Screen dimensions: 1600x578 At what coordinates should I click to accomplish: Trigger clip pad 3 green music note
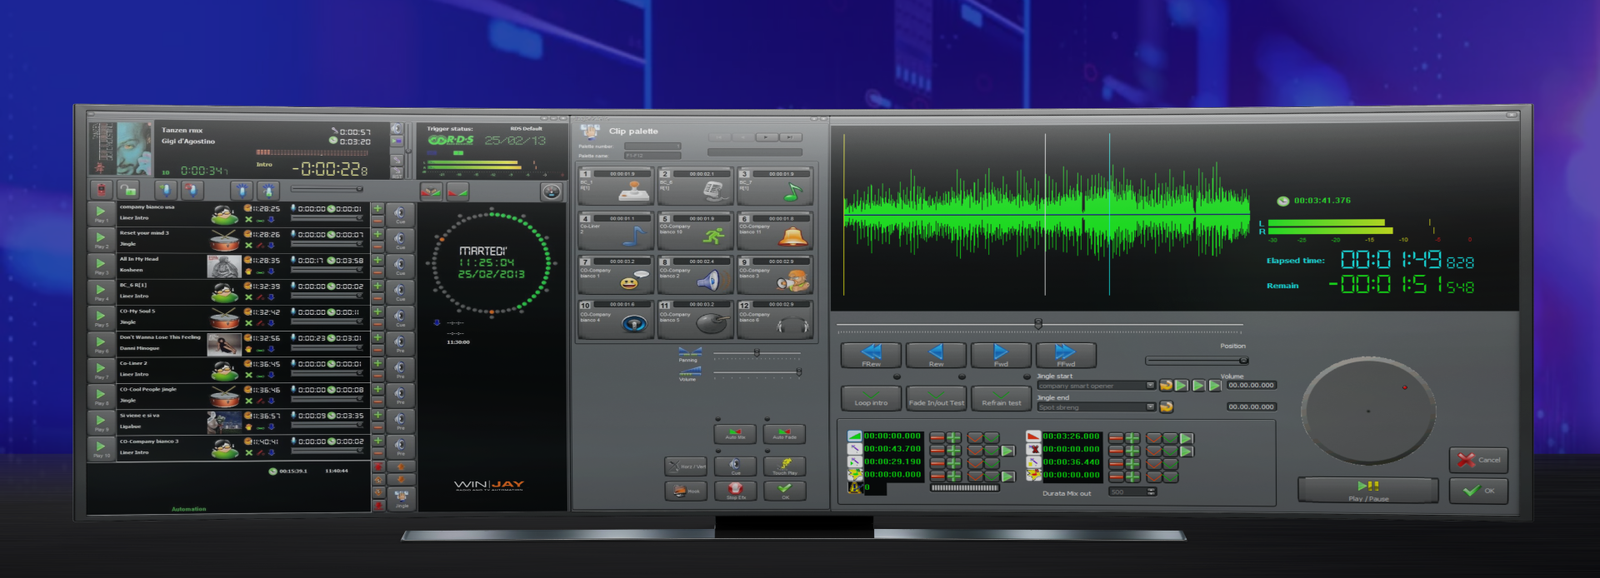[775, 186]
